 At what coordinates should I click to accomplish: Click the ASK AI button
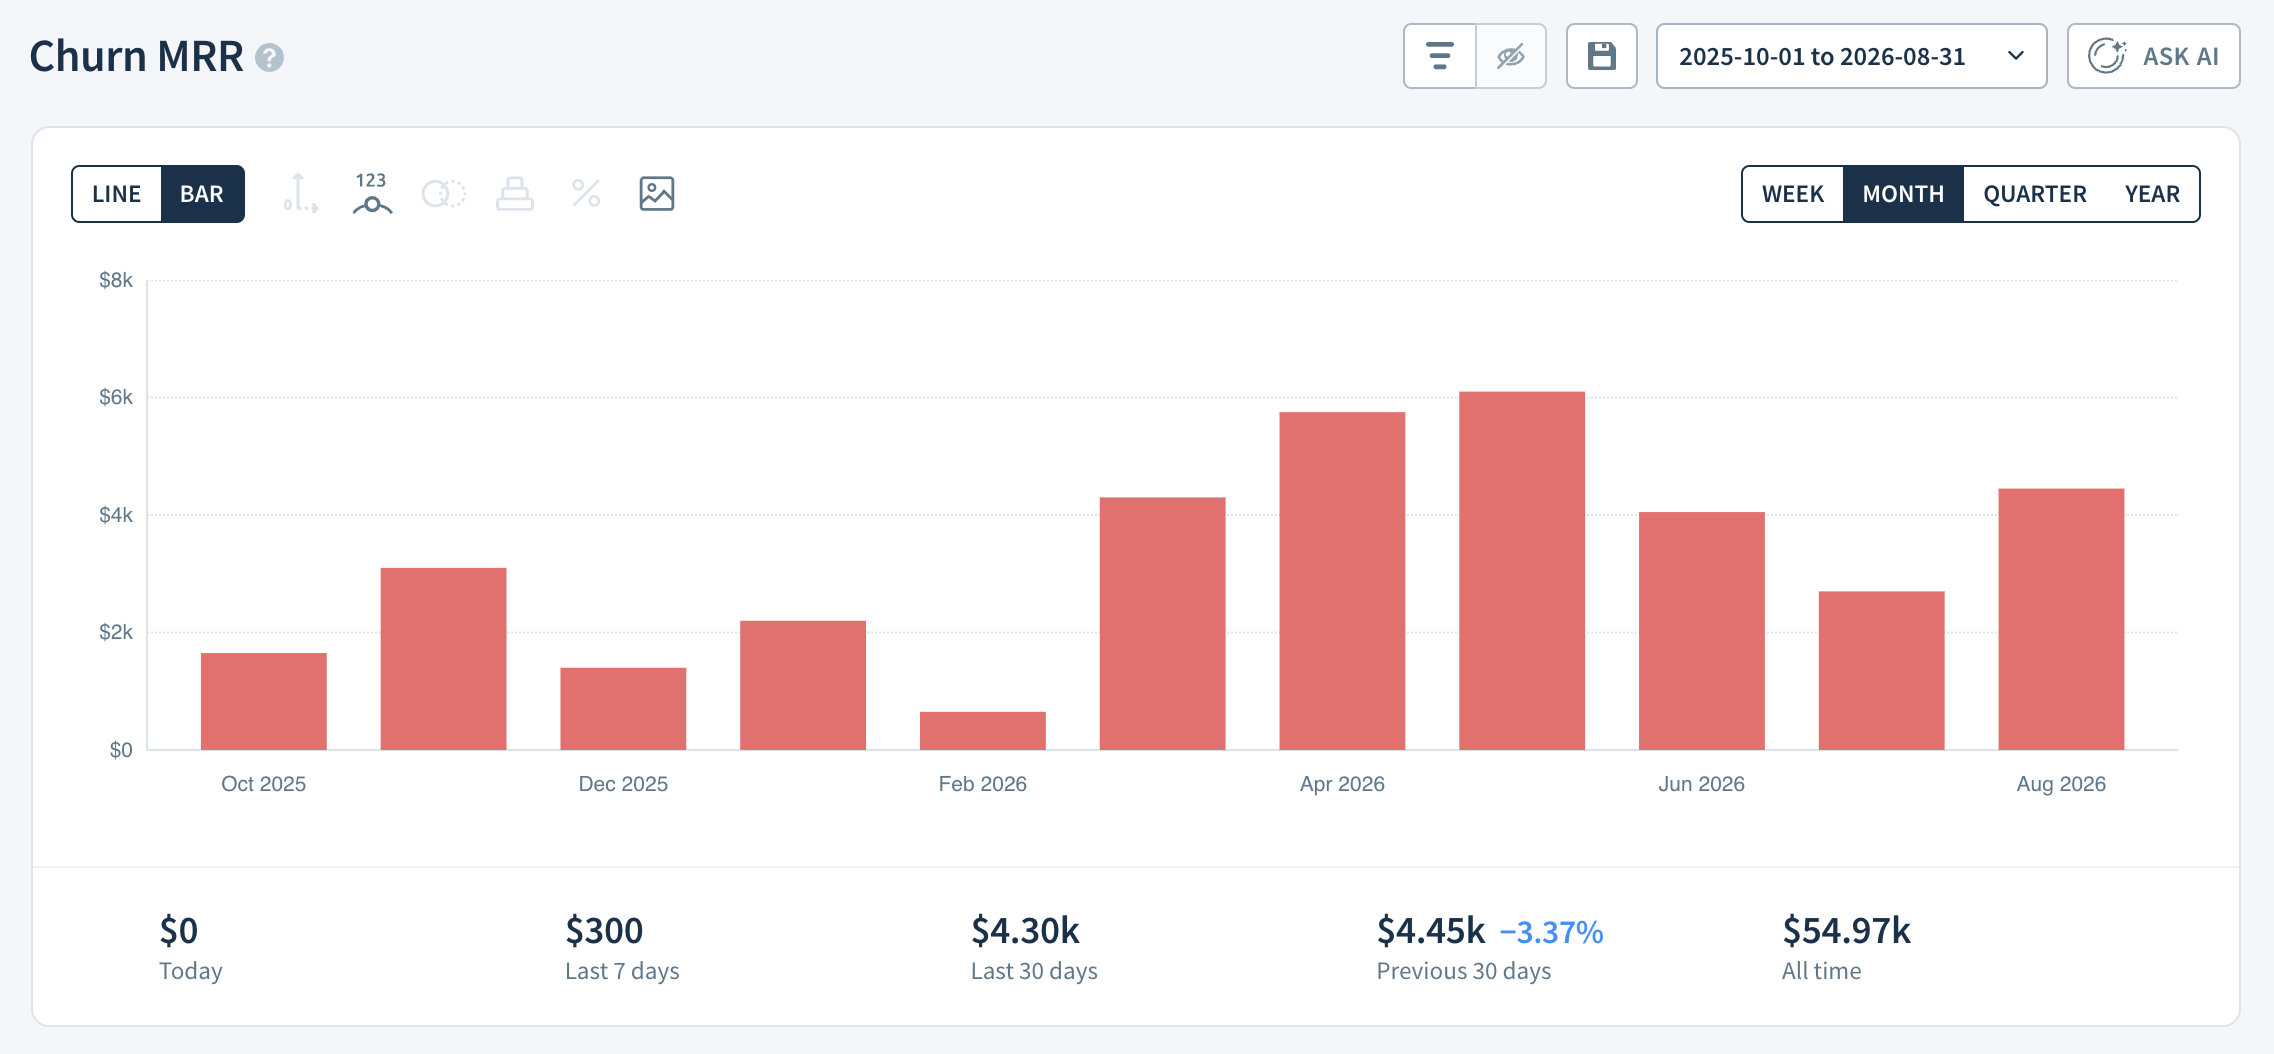(x=2153, y=56)
